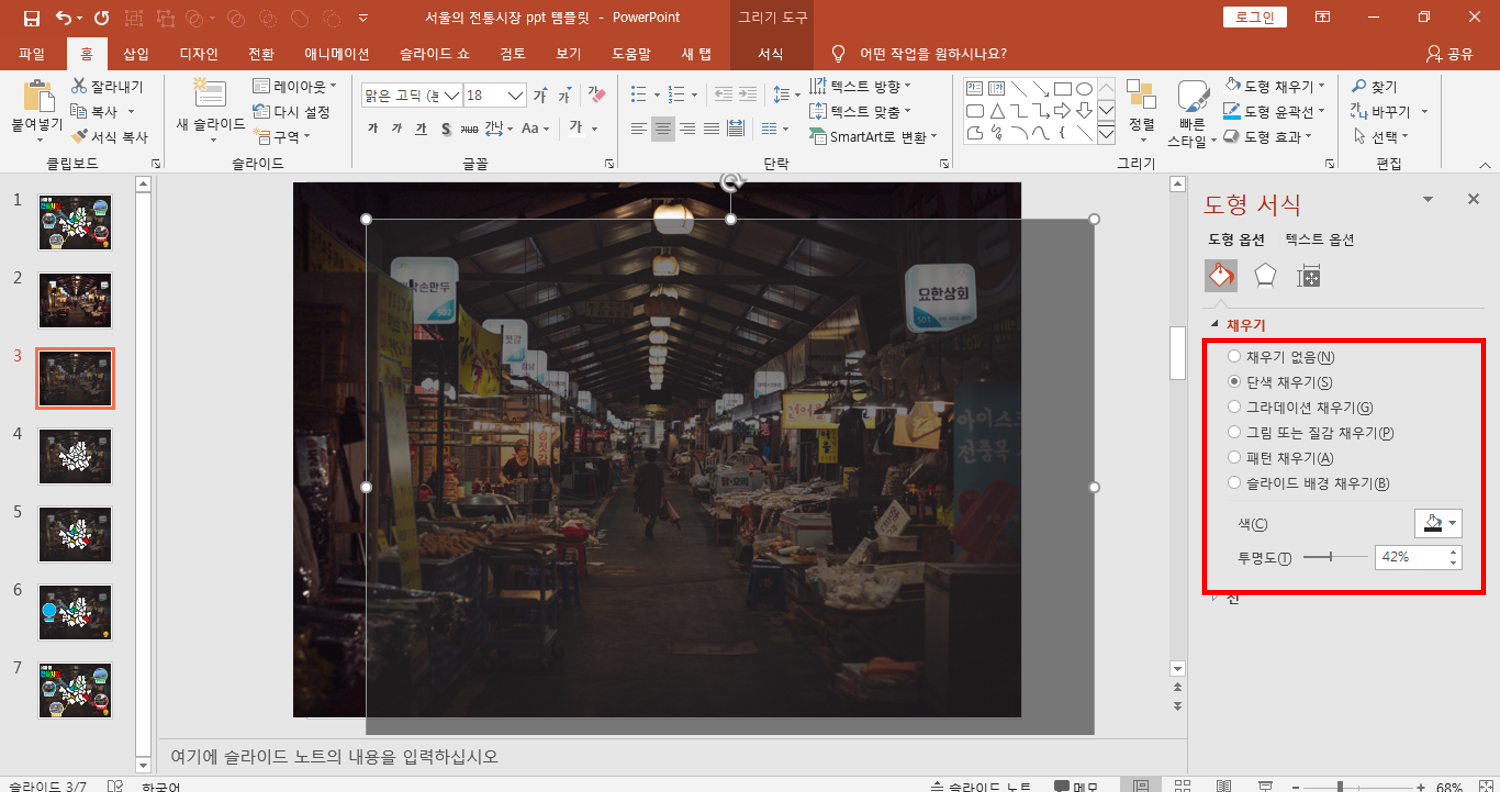This screenshot has width=1500, height=792.
Task: Select Pattern Fill (패턴 채우기) radio
Action: click(1235, 458)
